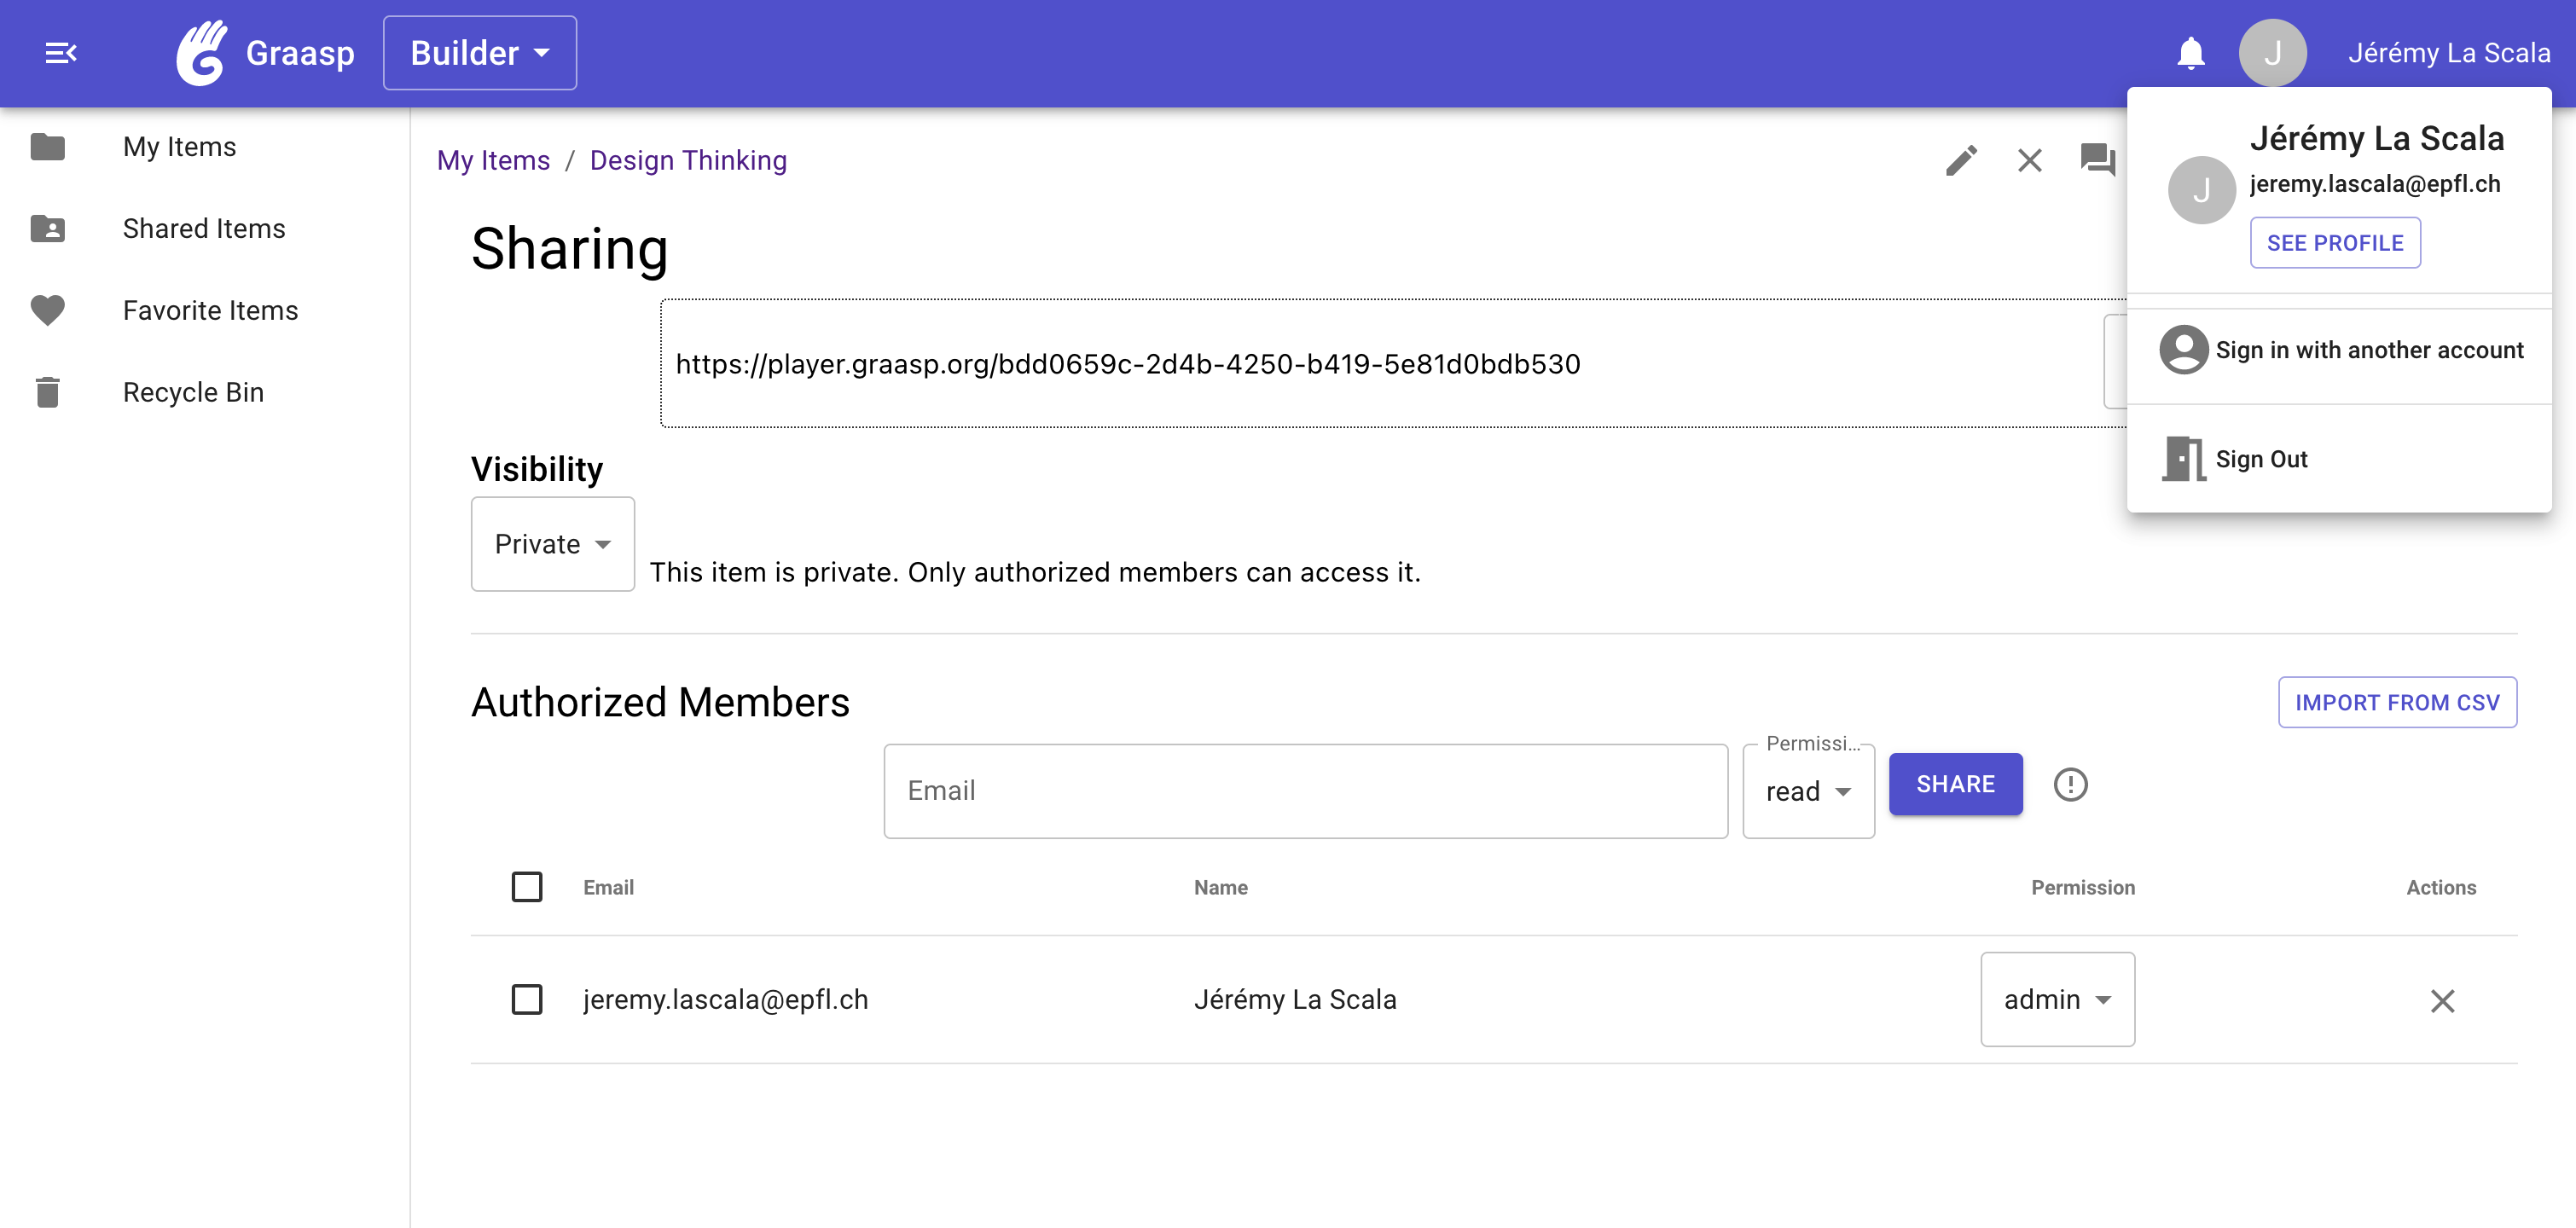This screenshot has width=2576, height=1228.
Task: Open the Private visibility dropdown
Action: 551,543
